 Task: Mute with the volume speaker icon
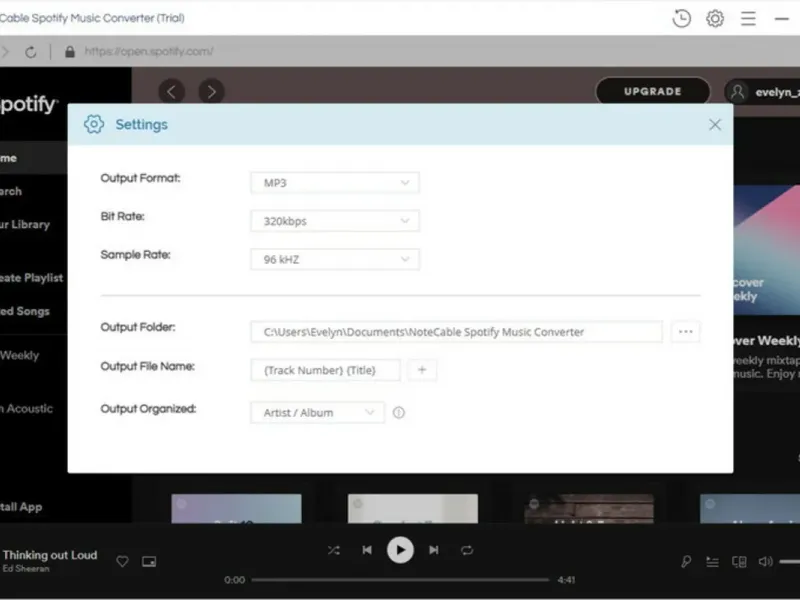[765, 562]
